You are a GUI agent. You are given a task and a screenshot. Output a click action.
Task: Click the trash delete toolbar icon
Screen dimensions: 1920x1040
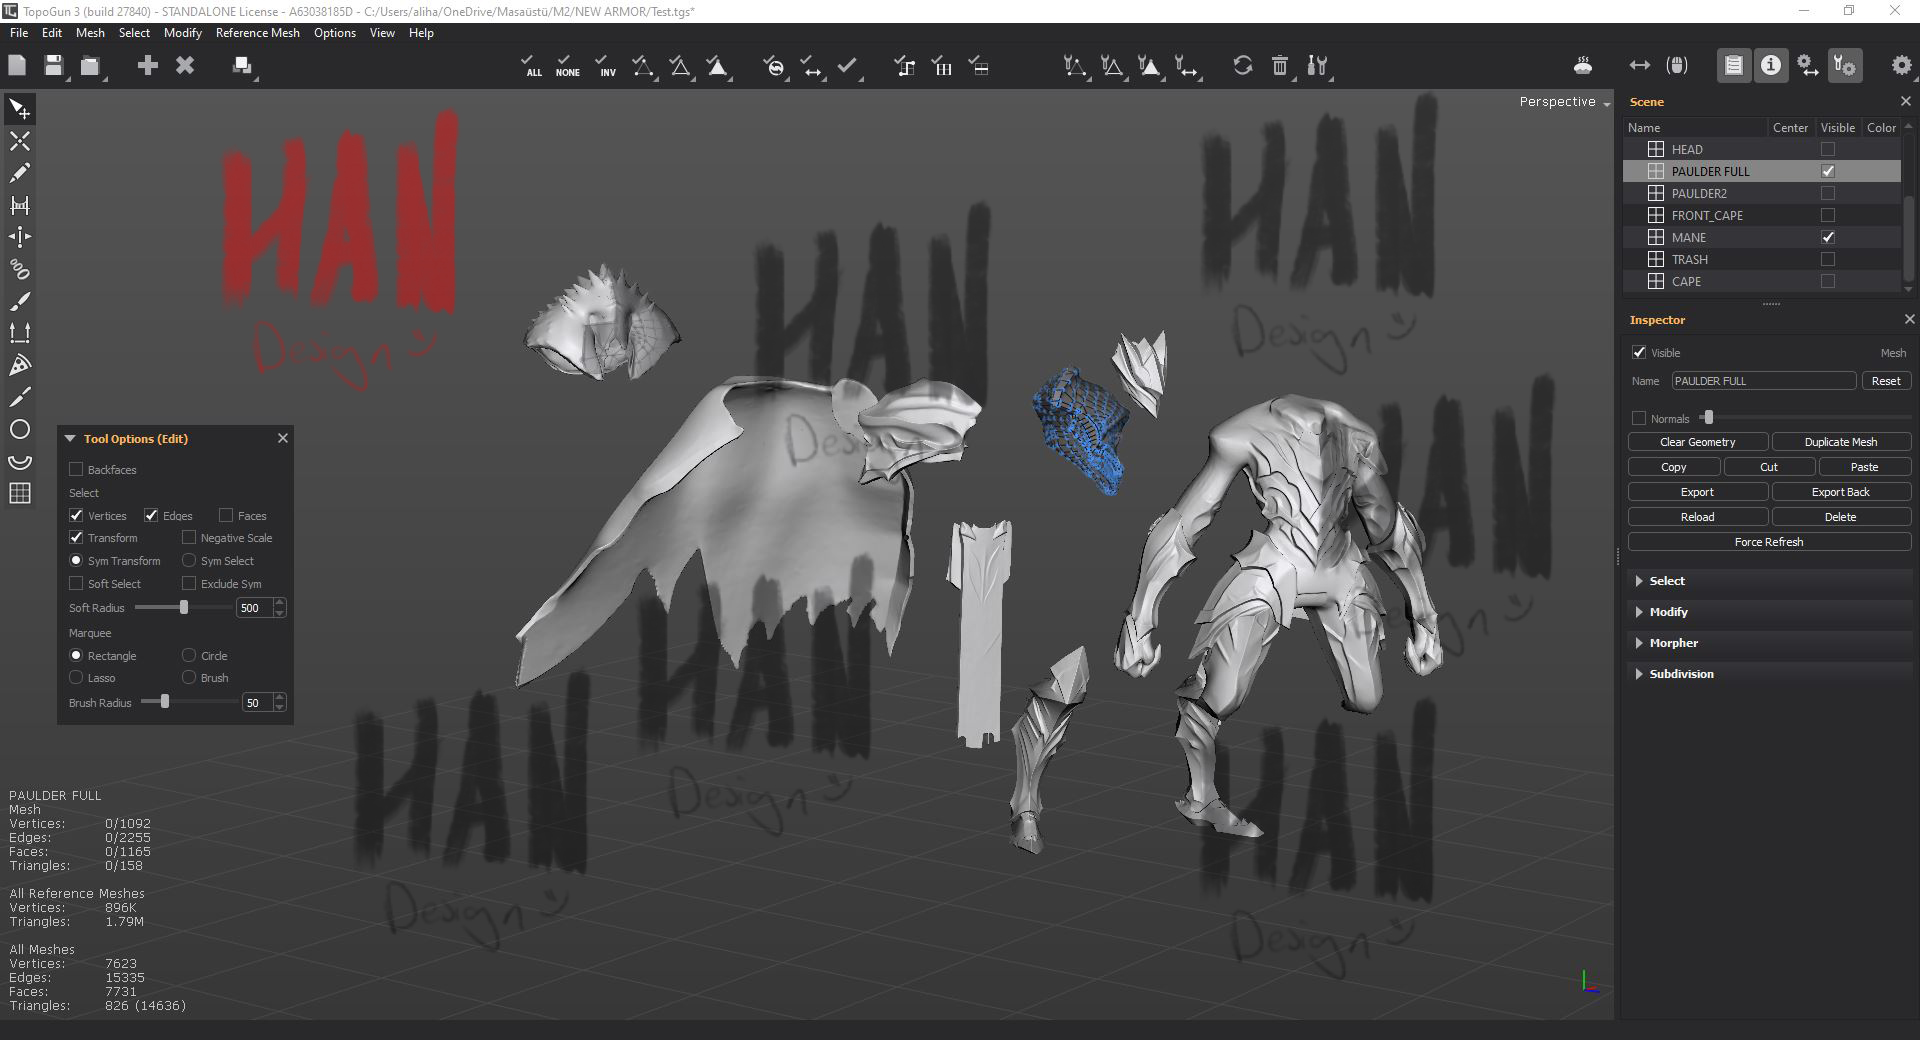pyautogui.click(x=1280, y=66)
